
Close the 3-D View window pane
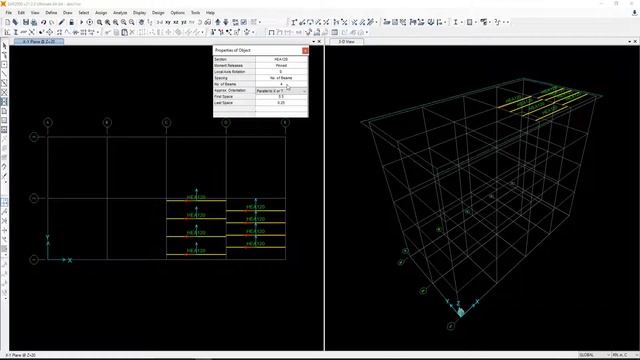635,42
